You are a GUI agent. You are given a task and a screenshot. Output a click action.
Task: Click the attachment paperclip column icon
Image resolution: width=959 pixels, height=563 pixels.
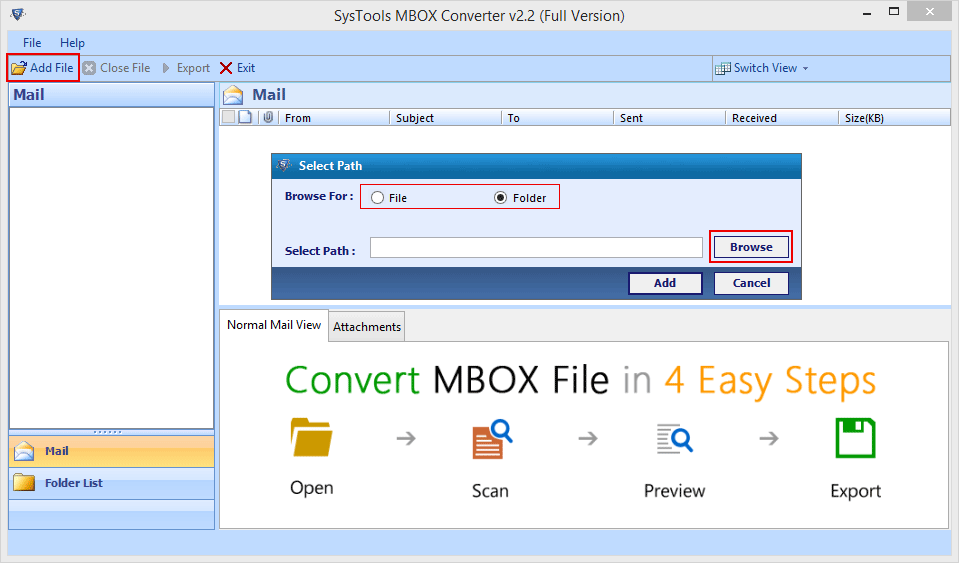coord(268,117)
